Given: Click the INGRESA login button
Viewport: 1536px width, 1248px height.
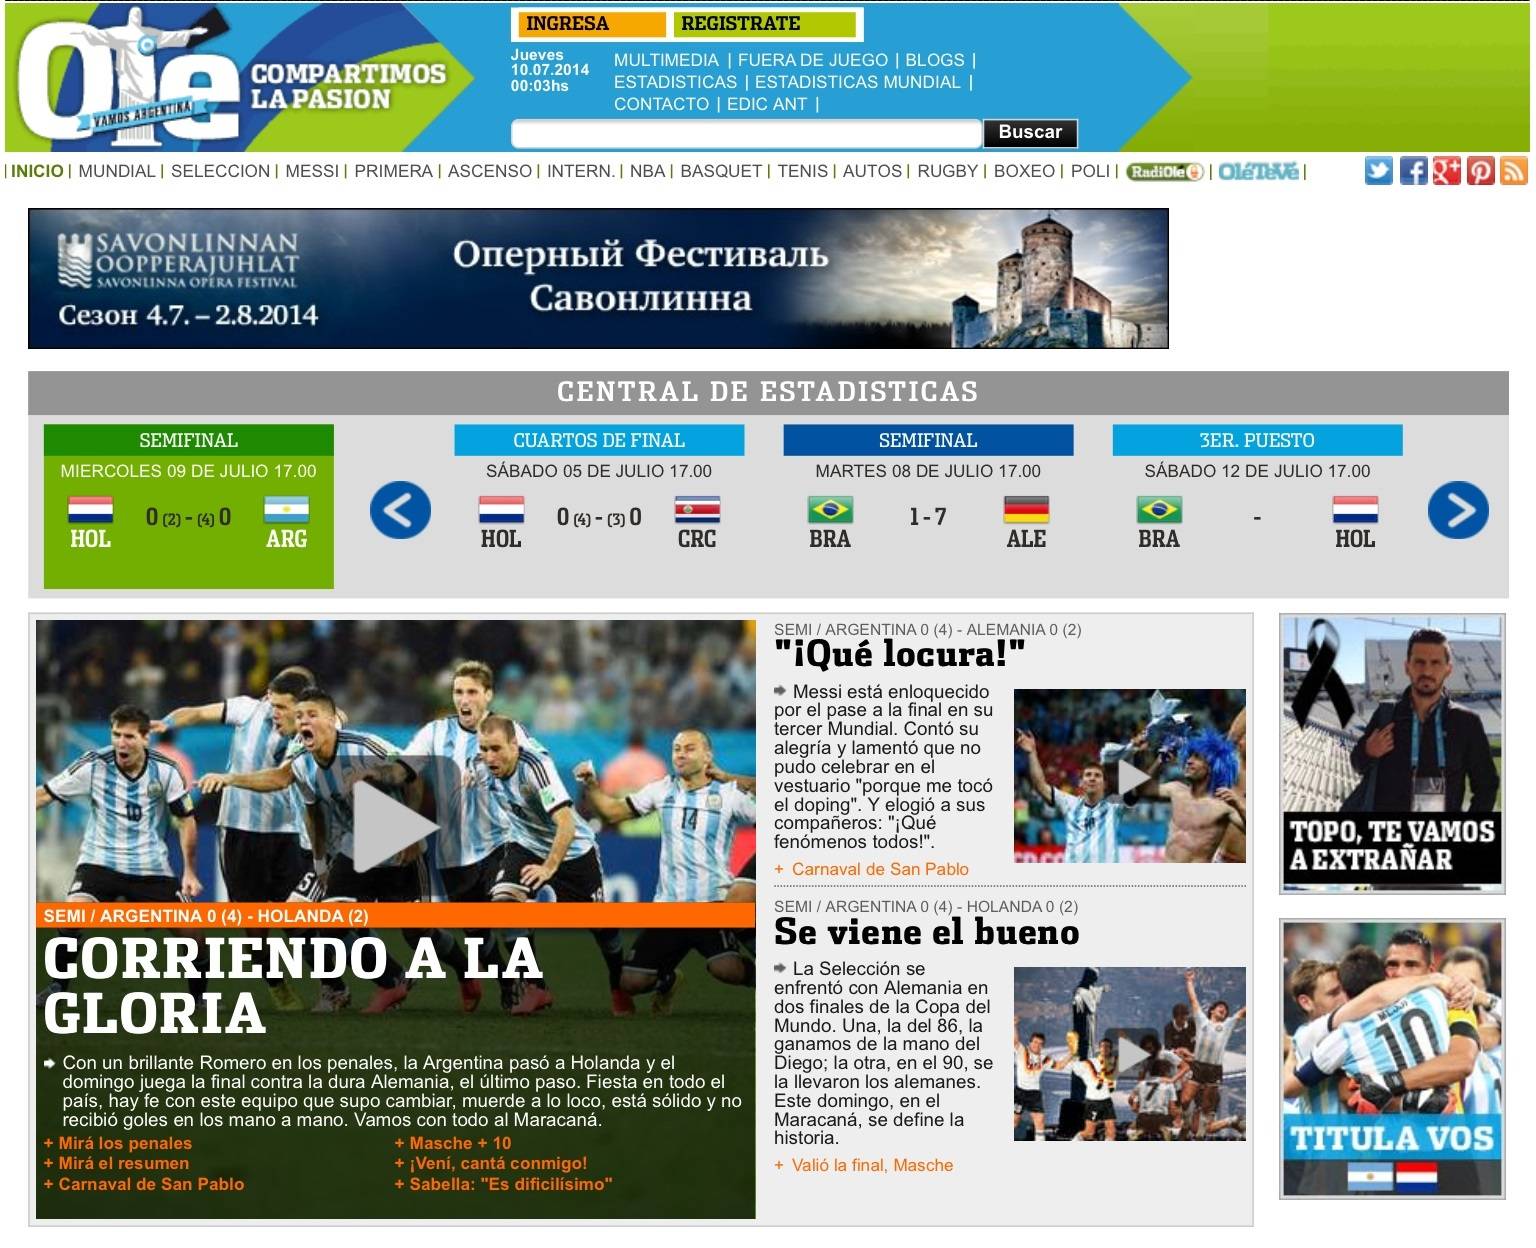Looking at the screenshot, I should 590,24.
